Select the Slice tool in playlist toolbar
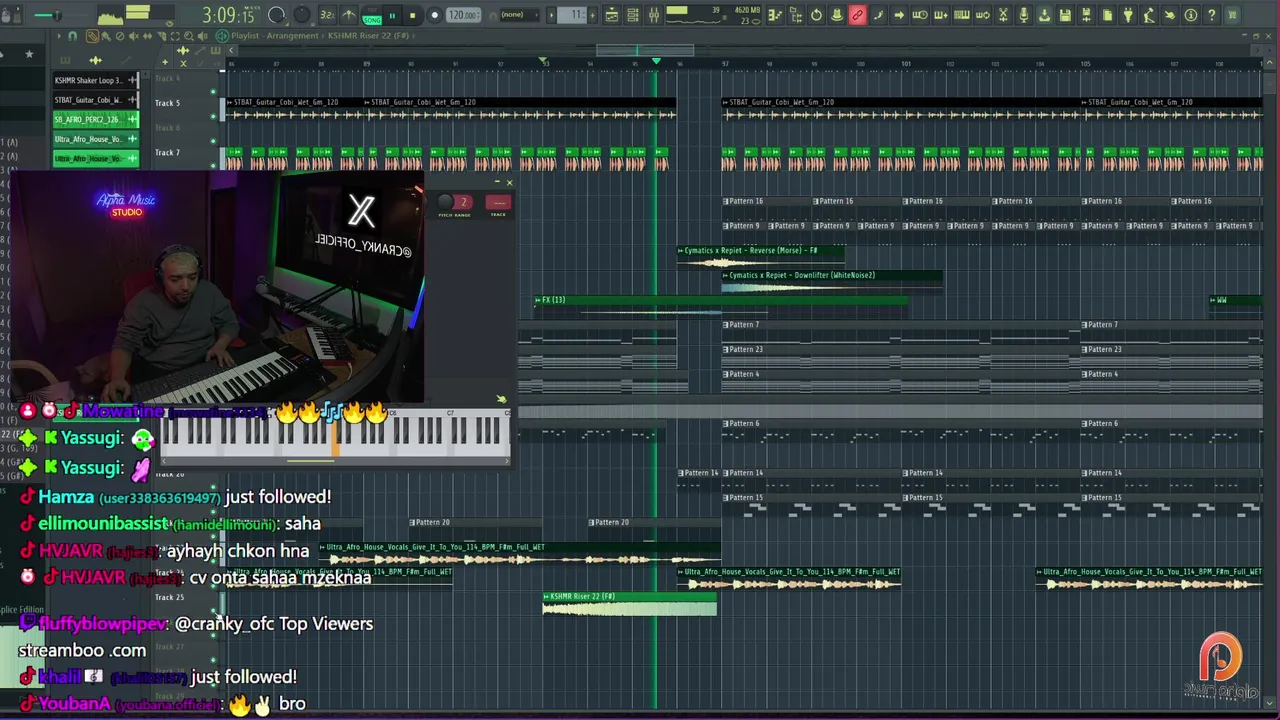Viewport: 1280px width, 720px height. 161,36
